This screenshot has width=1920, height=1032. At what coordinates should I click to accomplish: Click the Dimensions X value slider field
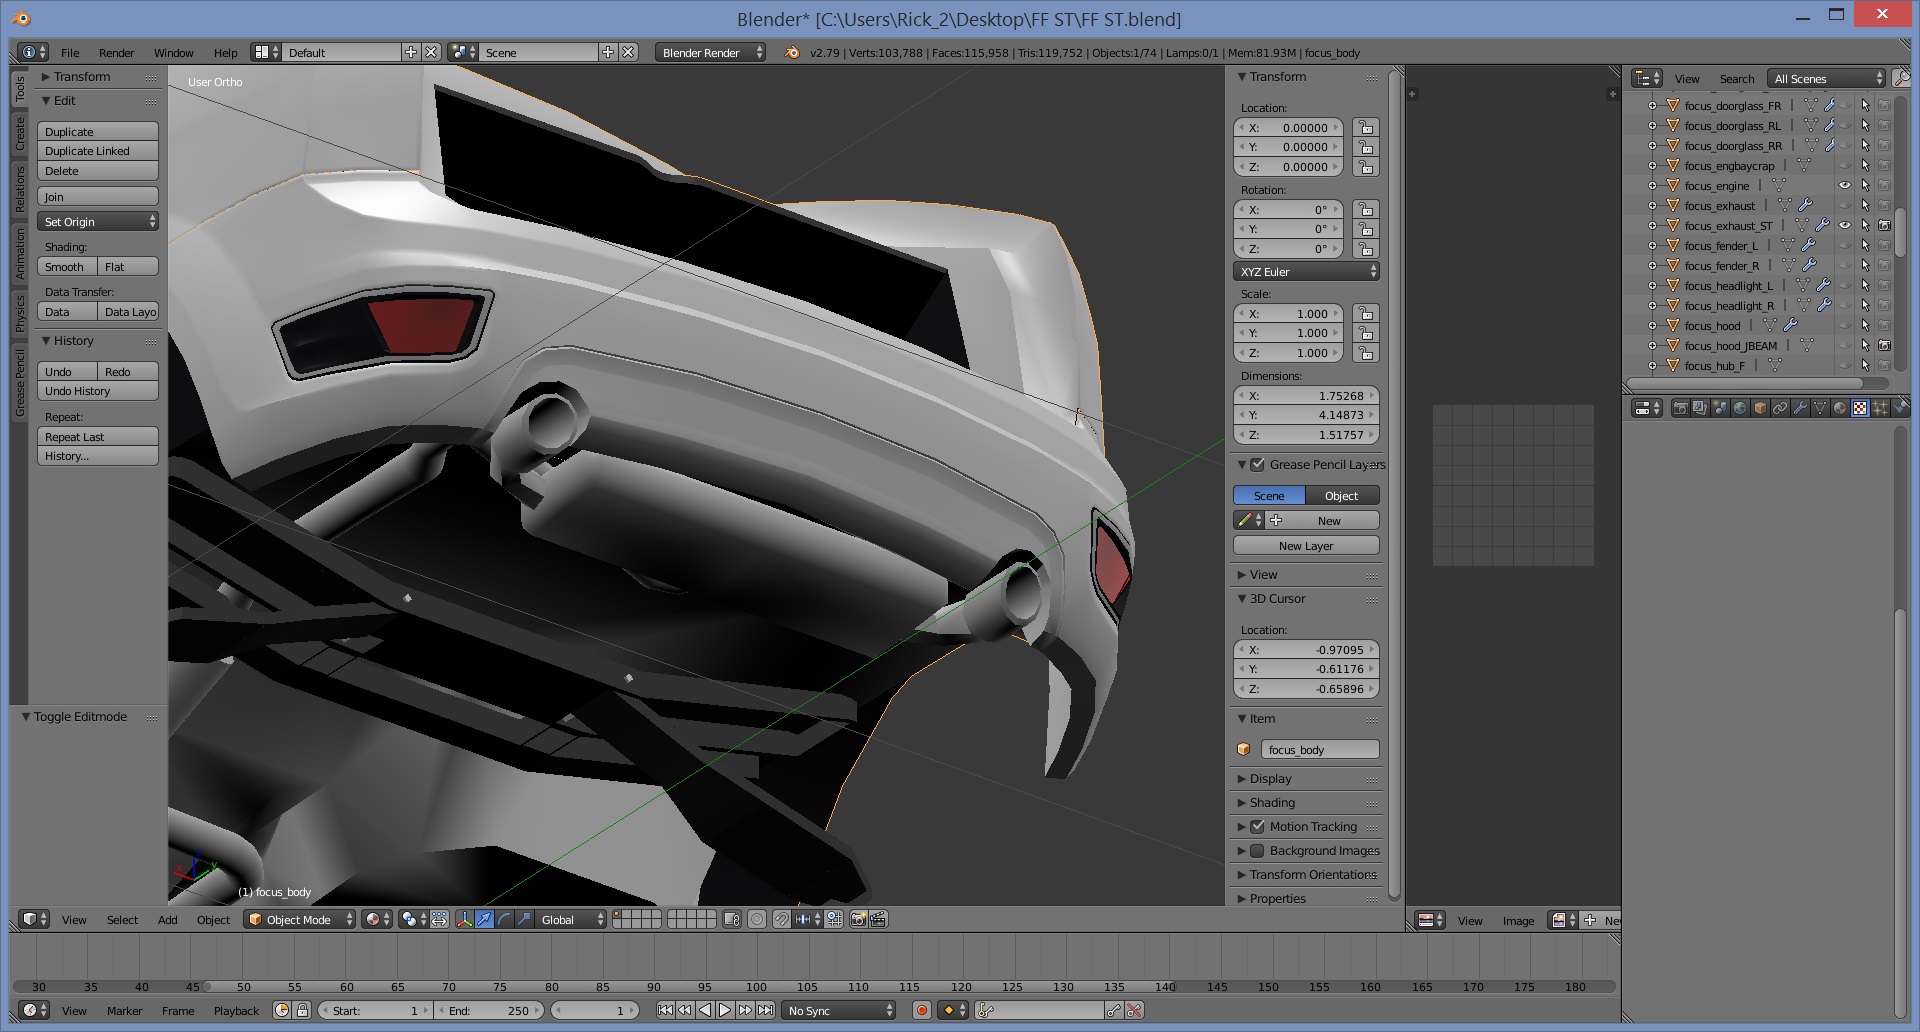tap(1305, 396)
